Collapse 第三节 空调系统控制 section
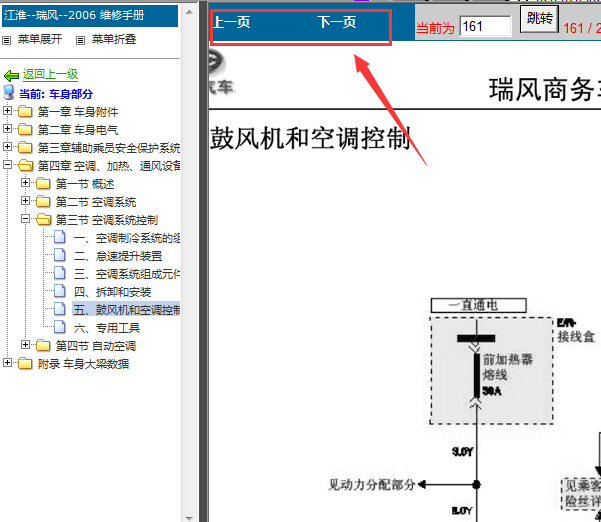The image size is (601, 522). tap(26, 219)
